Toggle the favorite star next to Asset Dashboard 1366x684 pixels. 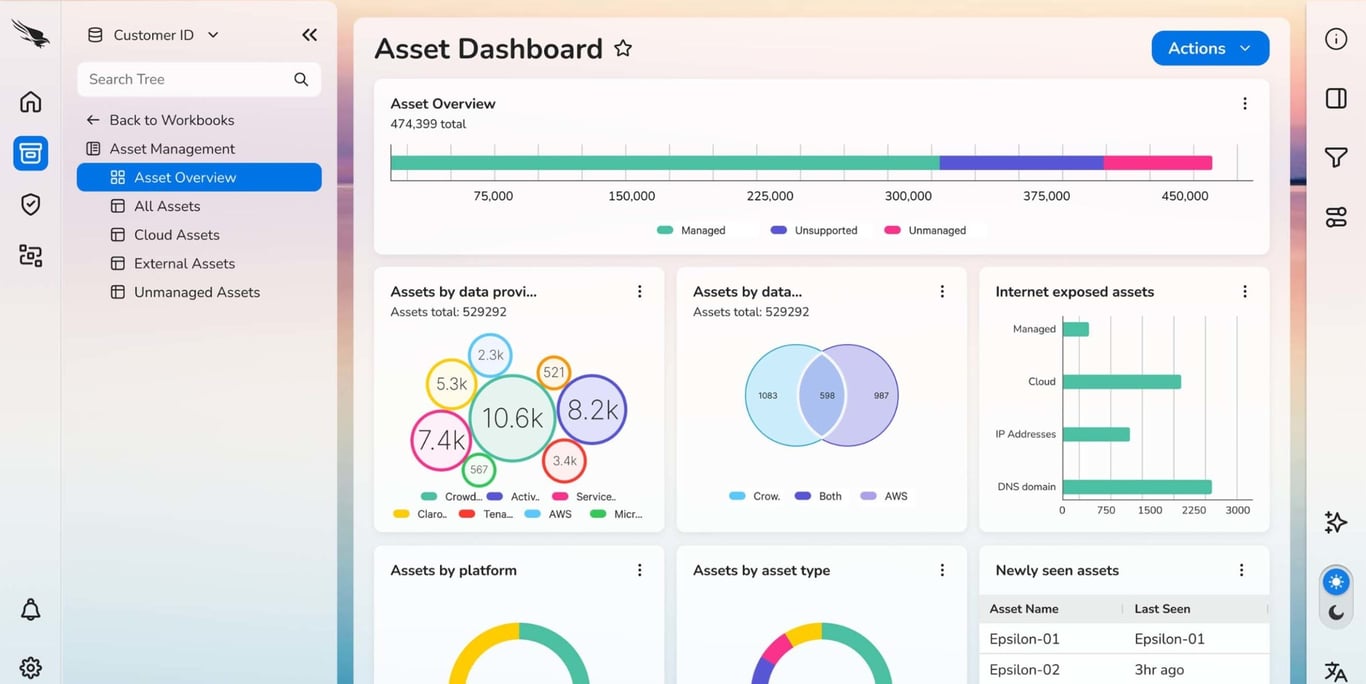tap(622, 47)
